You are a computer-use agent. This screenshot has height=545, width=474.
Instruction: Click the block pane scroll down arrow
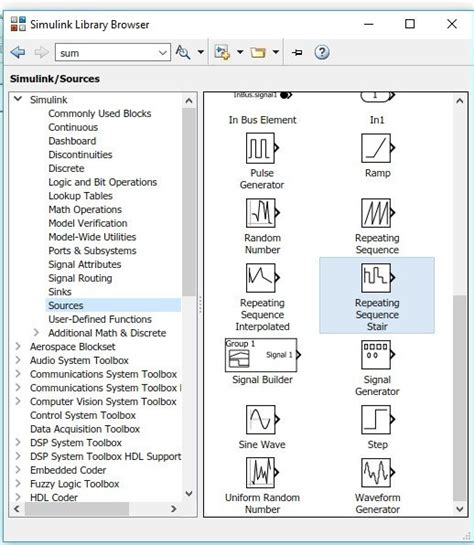pyautogui.click(x=459, y=509)
